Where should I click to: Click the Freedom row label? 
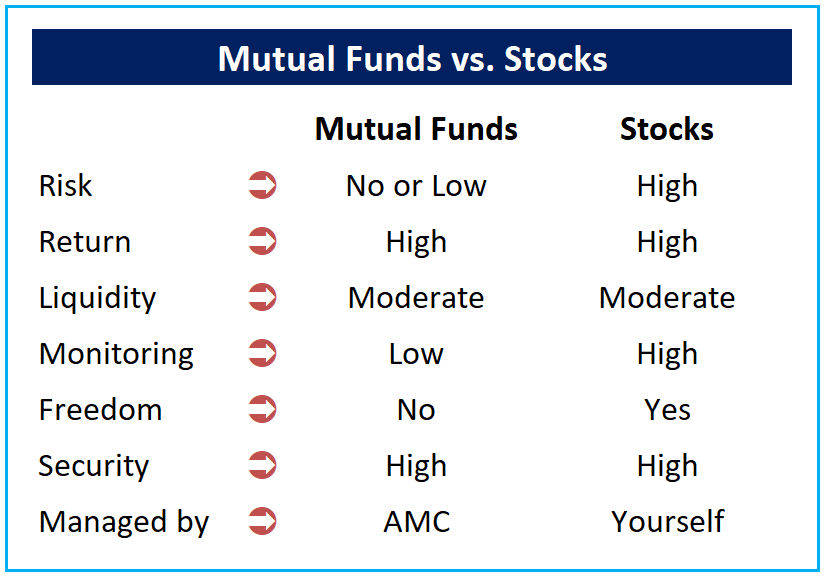(100, 410)
